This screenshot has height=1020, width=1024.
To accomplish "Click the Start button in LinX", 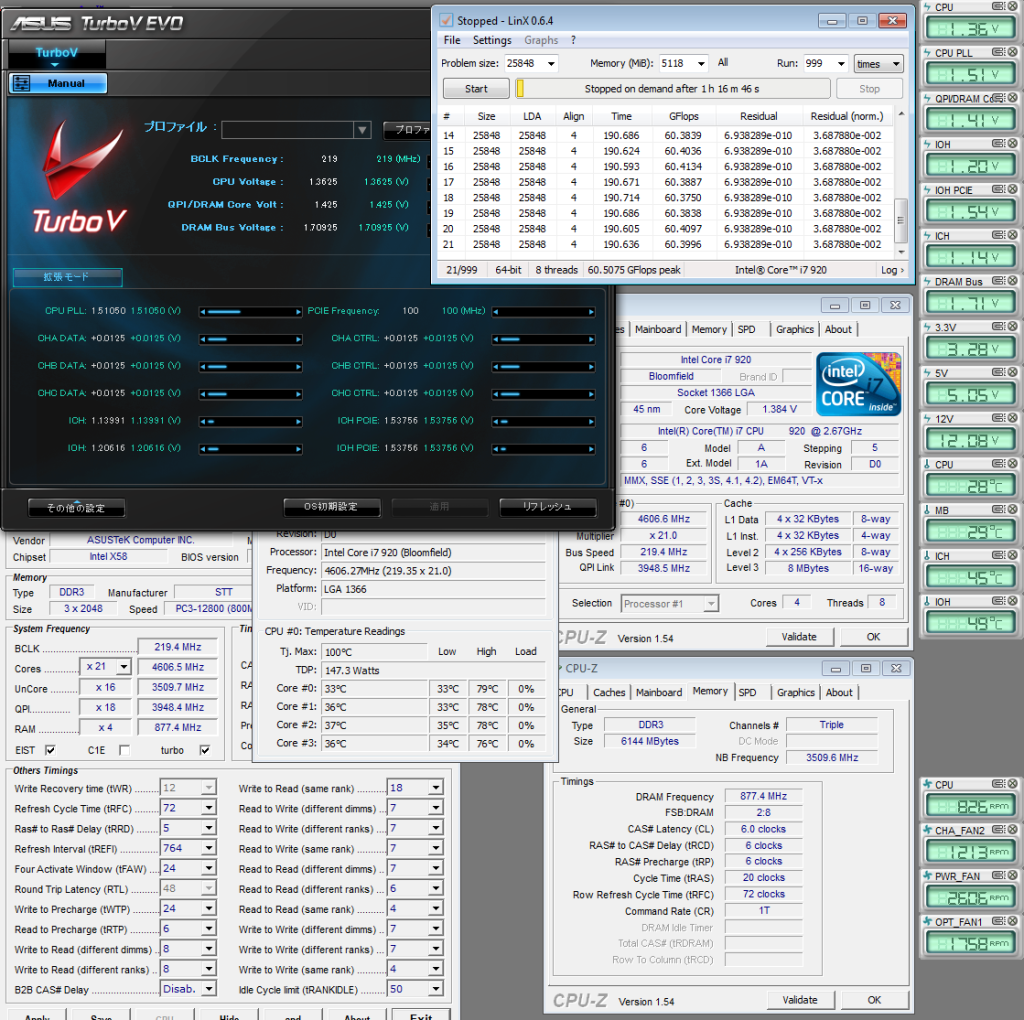I will (476, 89).
